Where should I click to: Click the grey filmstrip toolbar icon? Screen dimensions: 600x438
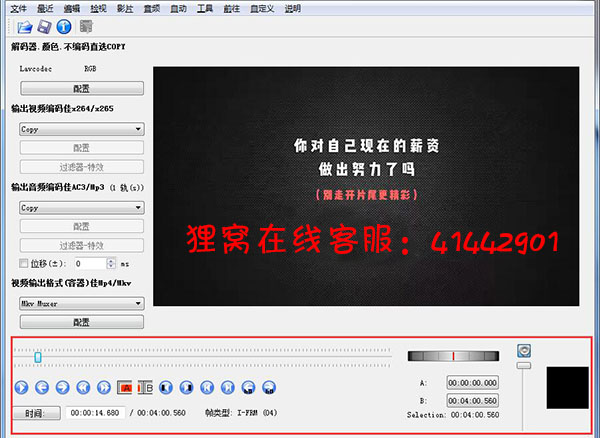pos(86,26)
